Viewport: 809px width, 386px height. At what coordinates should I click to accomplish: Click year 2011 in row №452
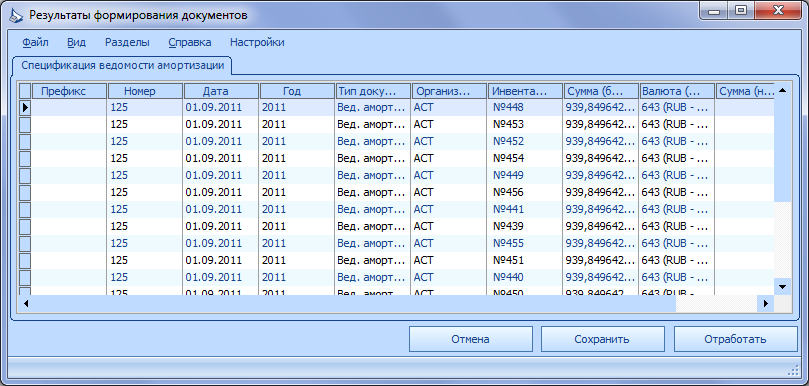[297, 141]
